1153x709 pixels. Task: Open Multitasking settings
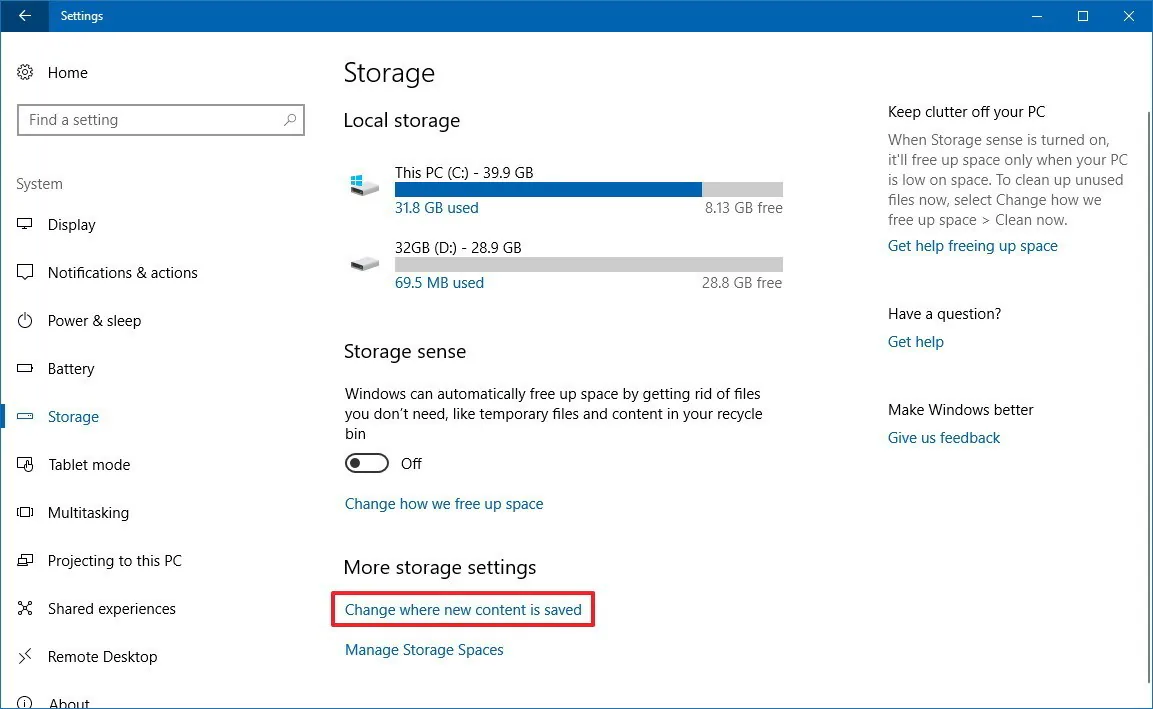88,513
